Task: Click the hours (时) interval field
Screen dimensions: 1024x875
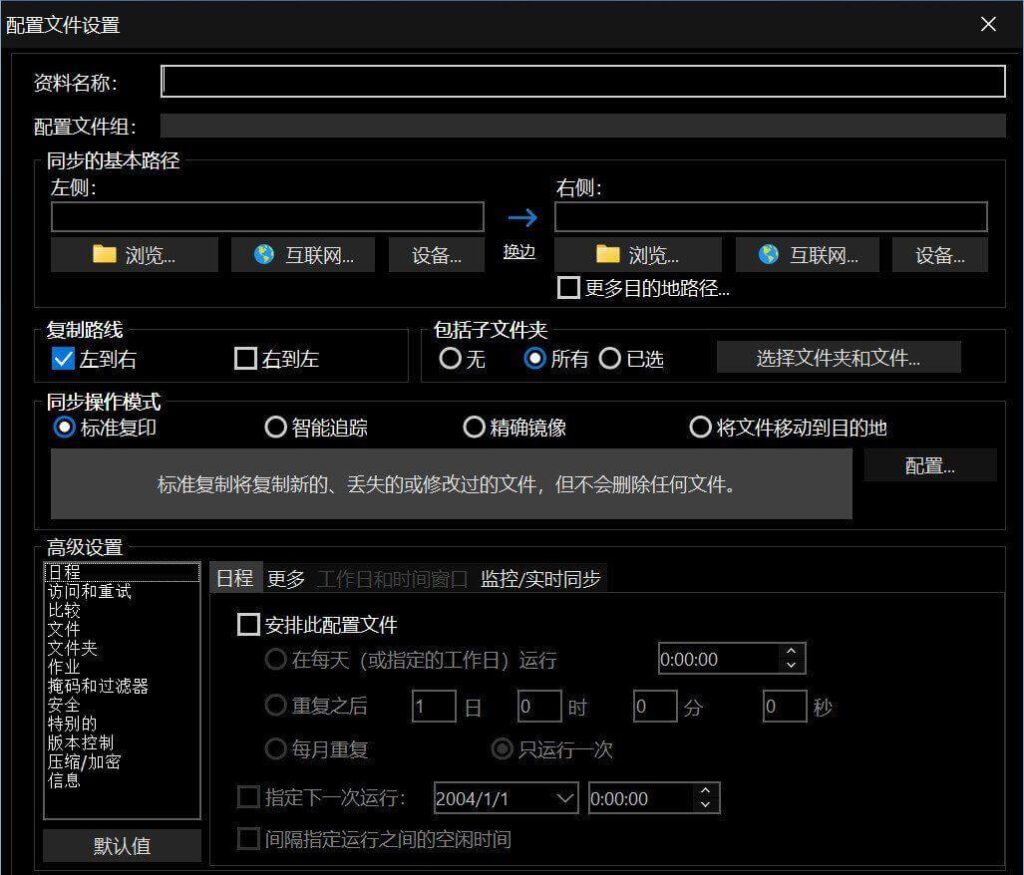Action: [x=539, y=706]
